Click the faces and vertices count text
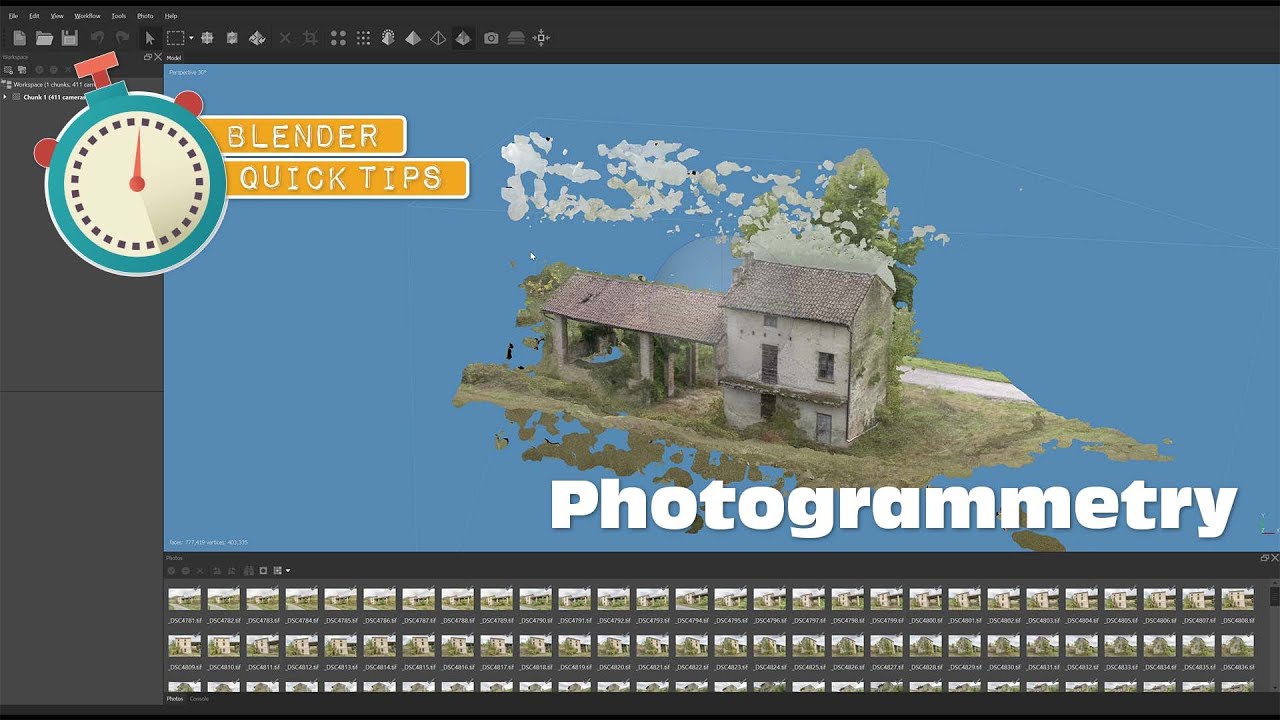Image resolution: width=1280 pixels, height=720 pixels. pos(208,542)
